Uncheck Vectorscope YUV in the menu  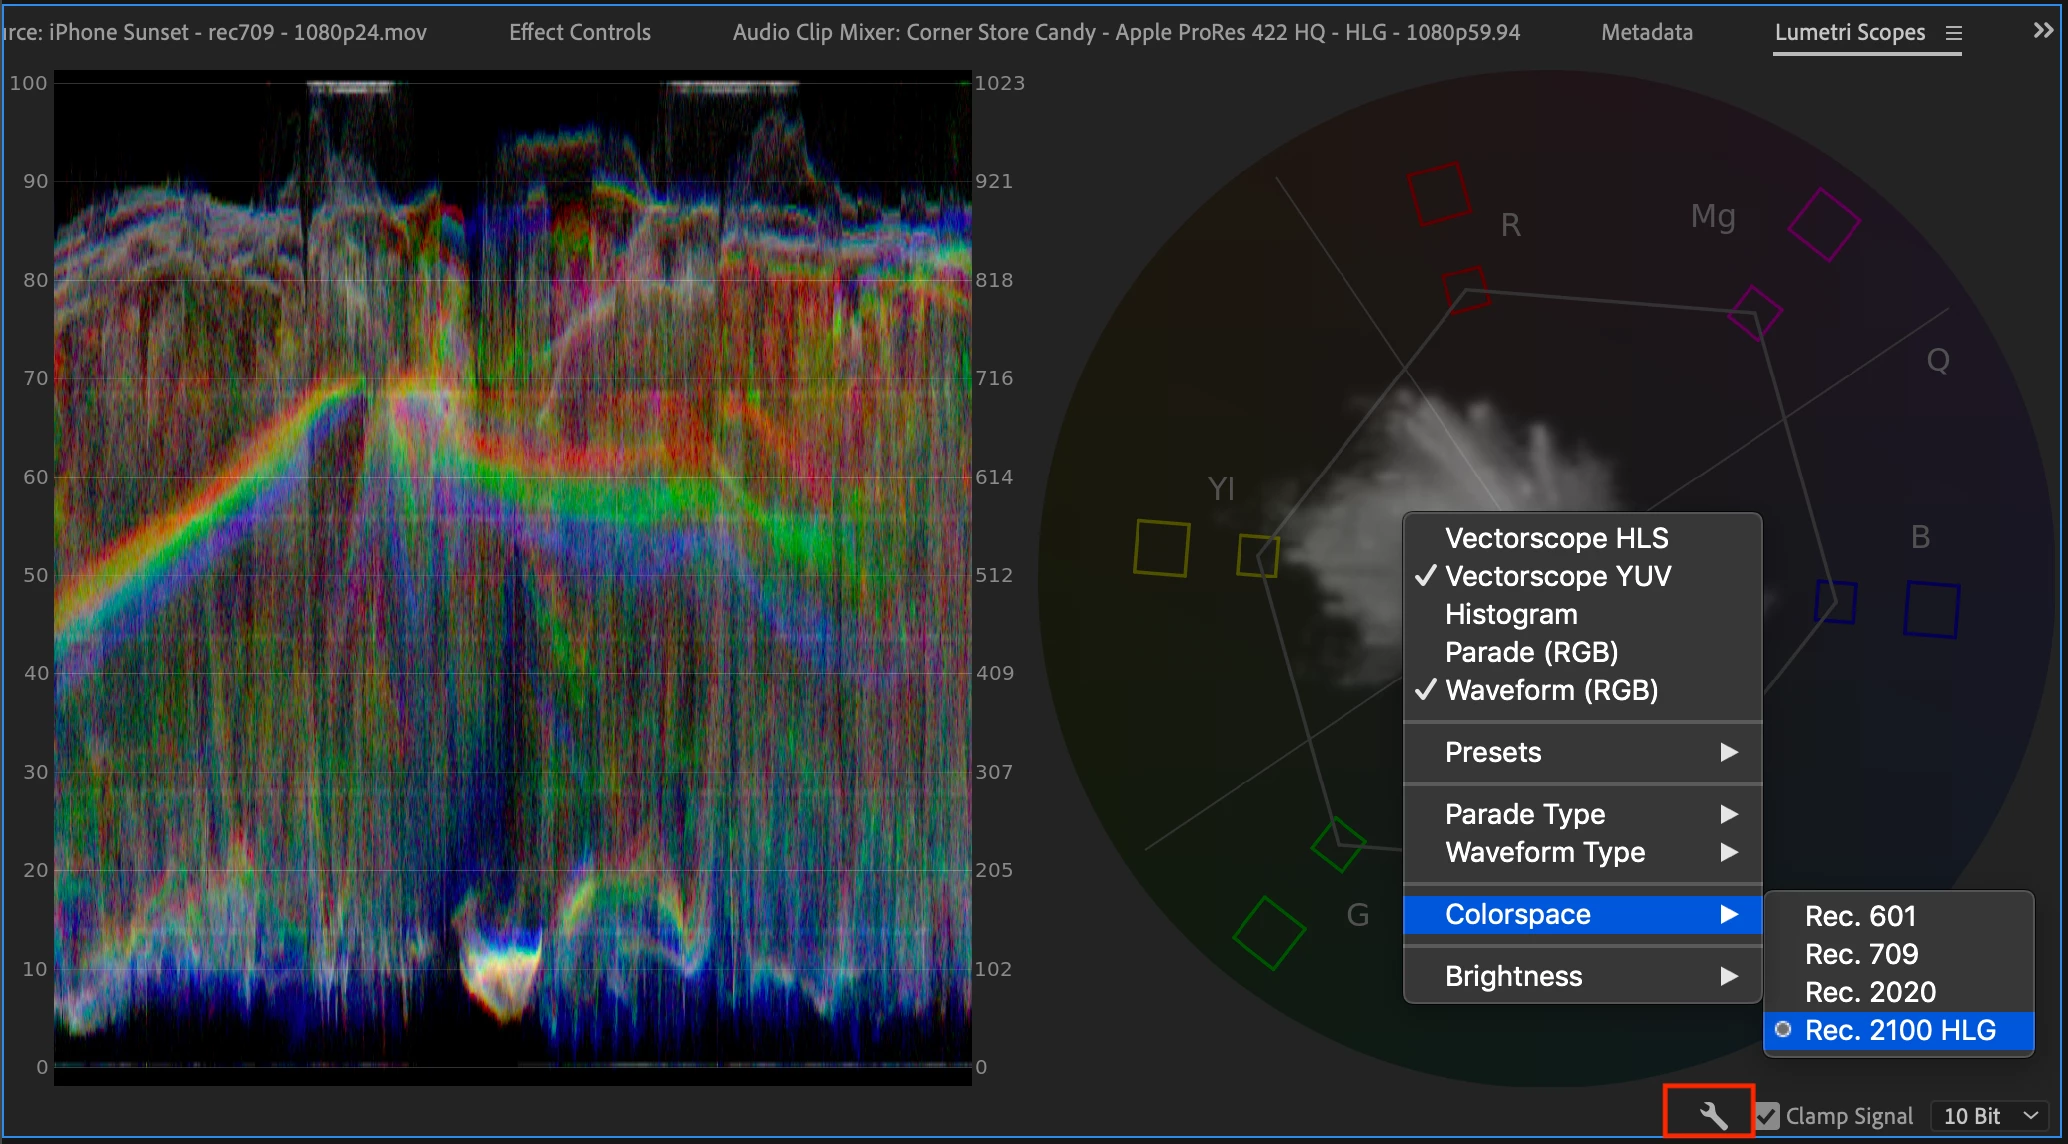pos(1557,576)
